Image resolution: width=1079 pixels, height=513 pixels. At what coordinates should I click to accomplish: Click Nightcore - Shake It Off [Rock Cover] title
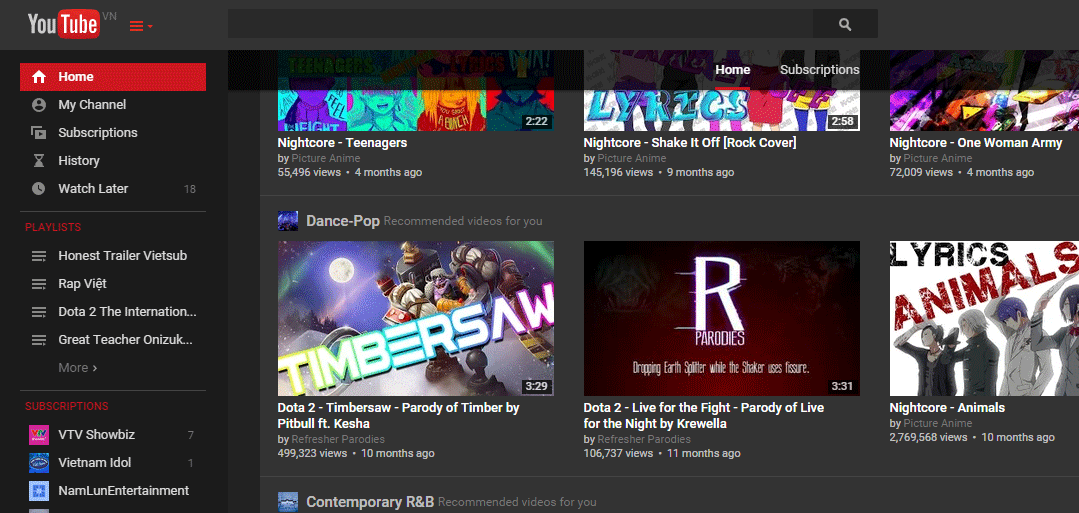(690, 143)
